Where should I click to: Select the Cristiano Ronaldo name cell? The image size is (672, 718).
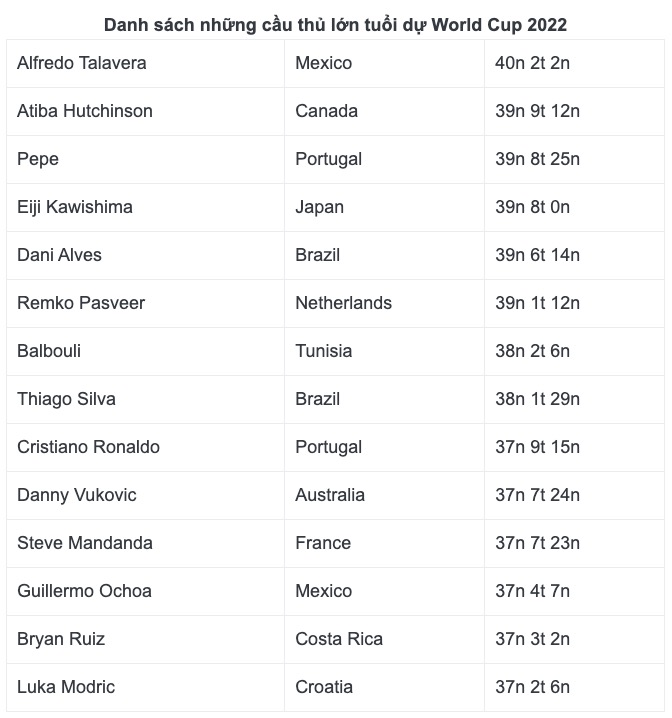coord(88,447)
